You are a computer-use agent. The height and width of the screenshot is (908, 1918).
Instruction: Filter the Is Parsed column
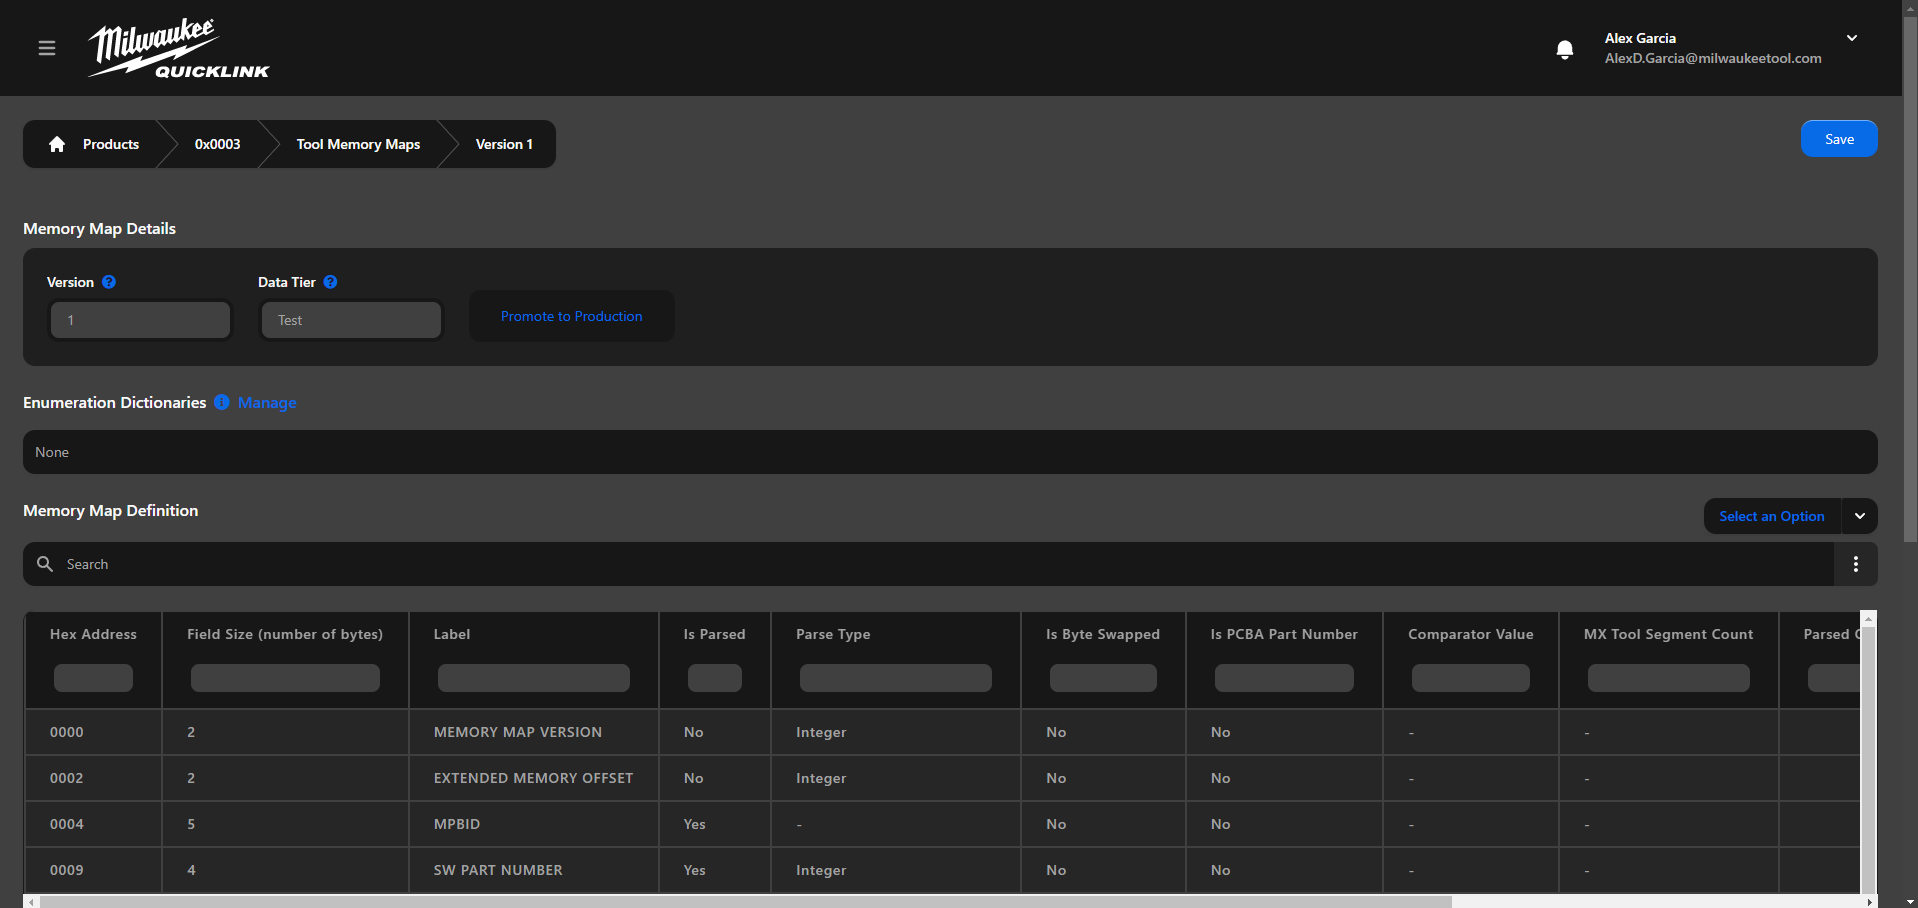[x=715, y=678]
